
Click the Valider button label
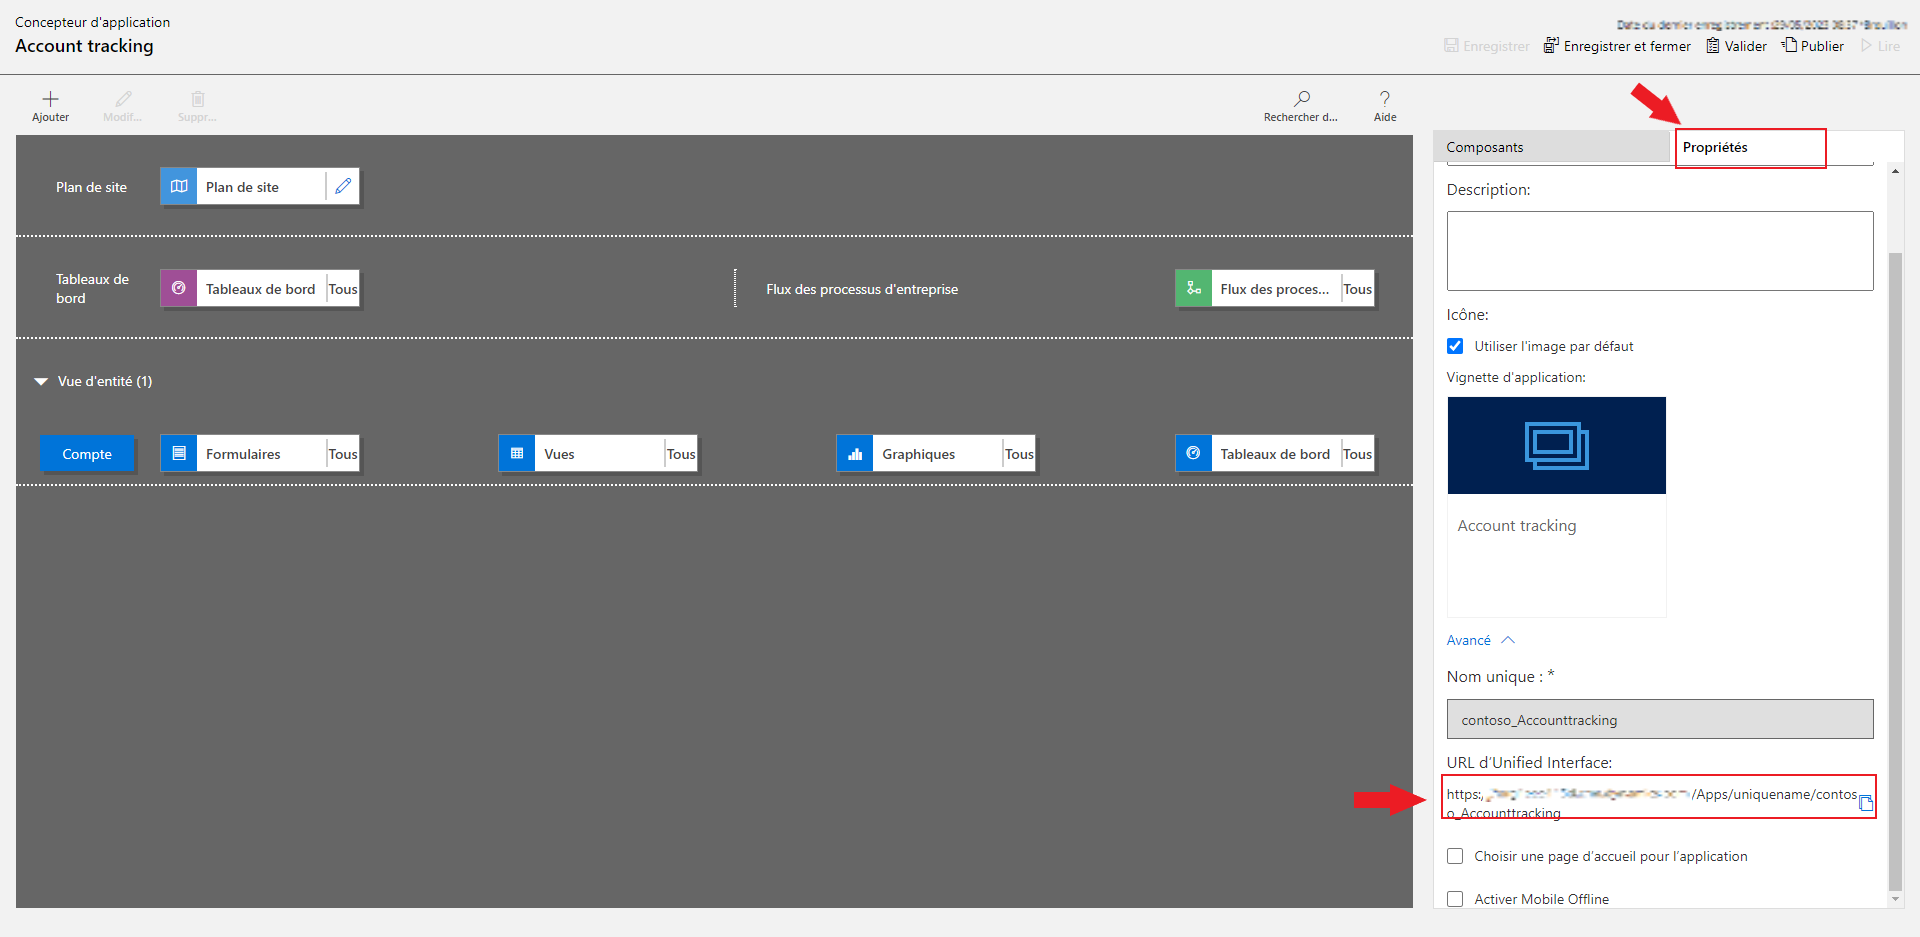(x=1745, y=46)
